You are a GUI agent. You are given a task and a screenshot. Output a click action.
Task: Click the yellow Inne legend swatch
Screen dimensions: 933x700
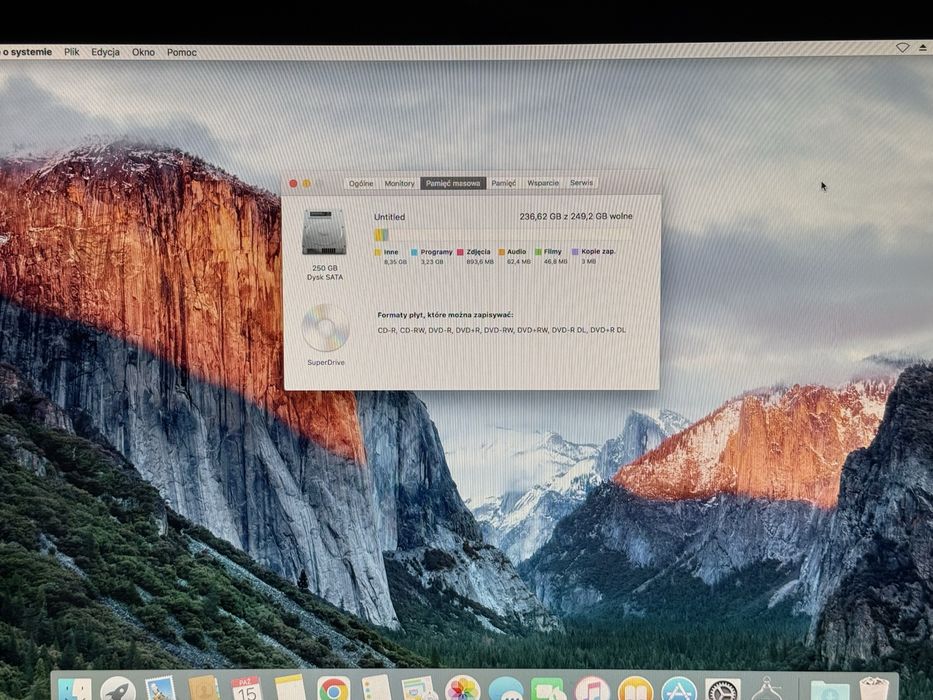[378, 252]
